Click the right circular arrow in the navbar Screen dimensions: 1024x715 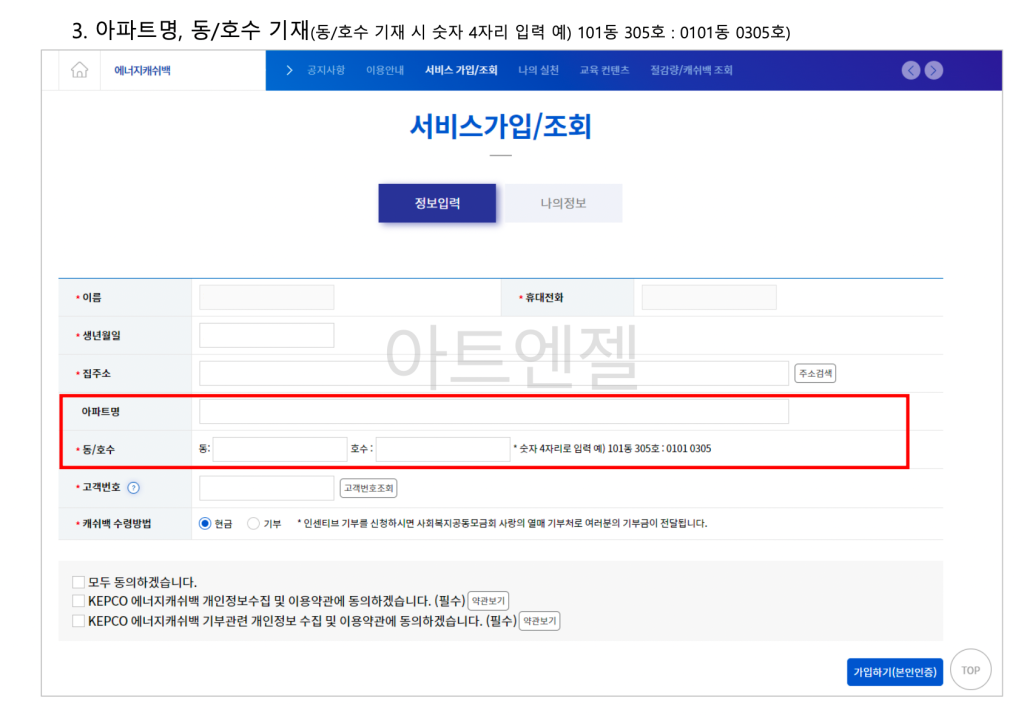[932, 70]
